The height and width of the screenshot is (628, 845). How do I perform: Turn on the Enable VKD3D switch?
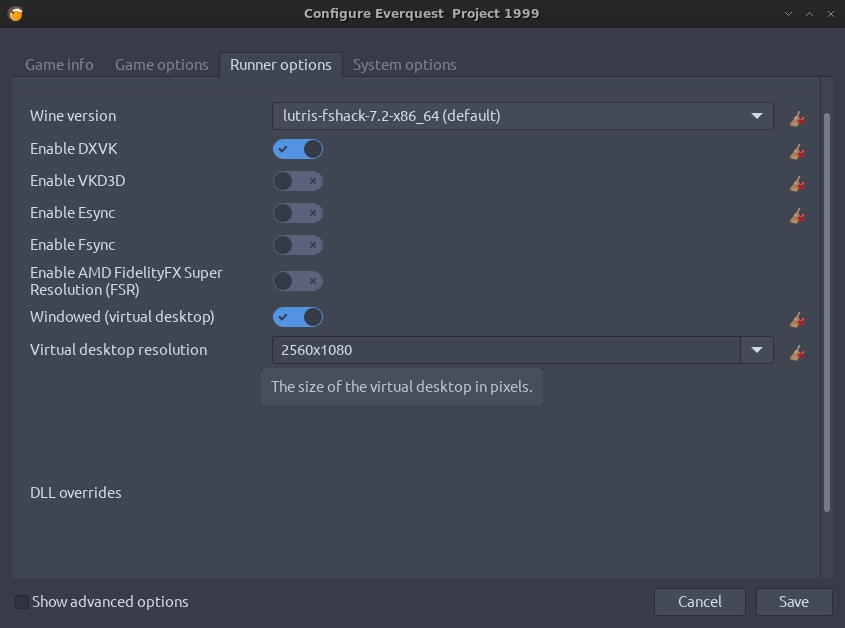click(298, 181)
